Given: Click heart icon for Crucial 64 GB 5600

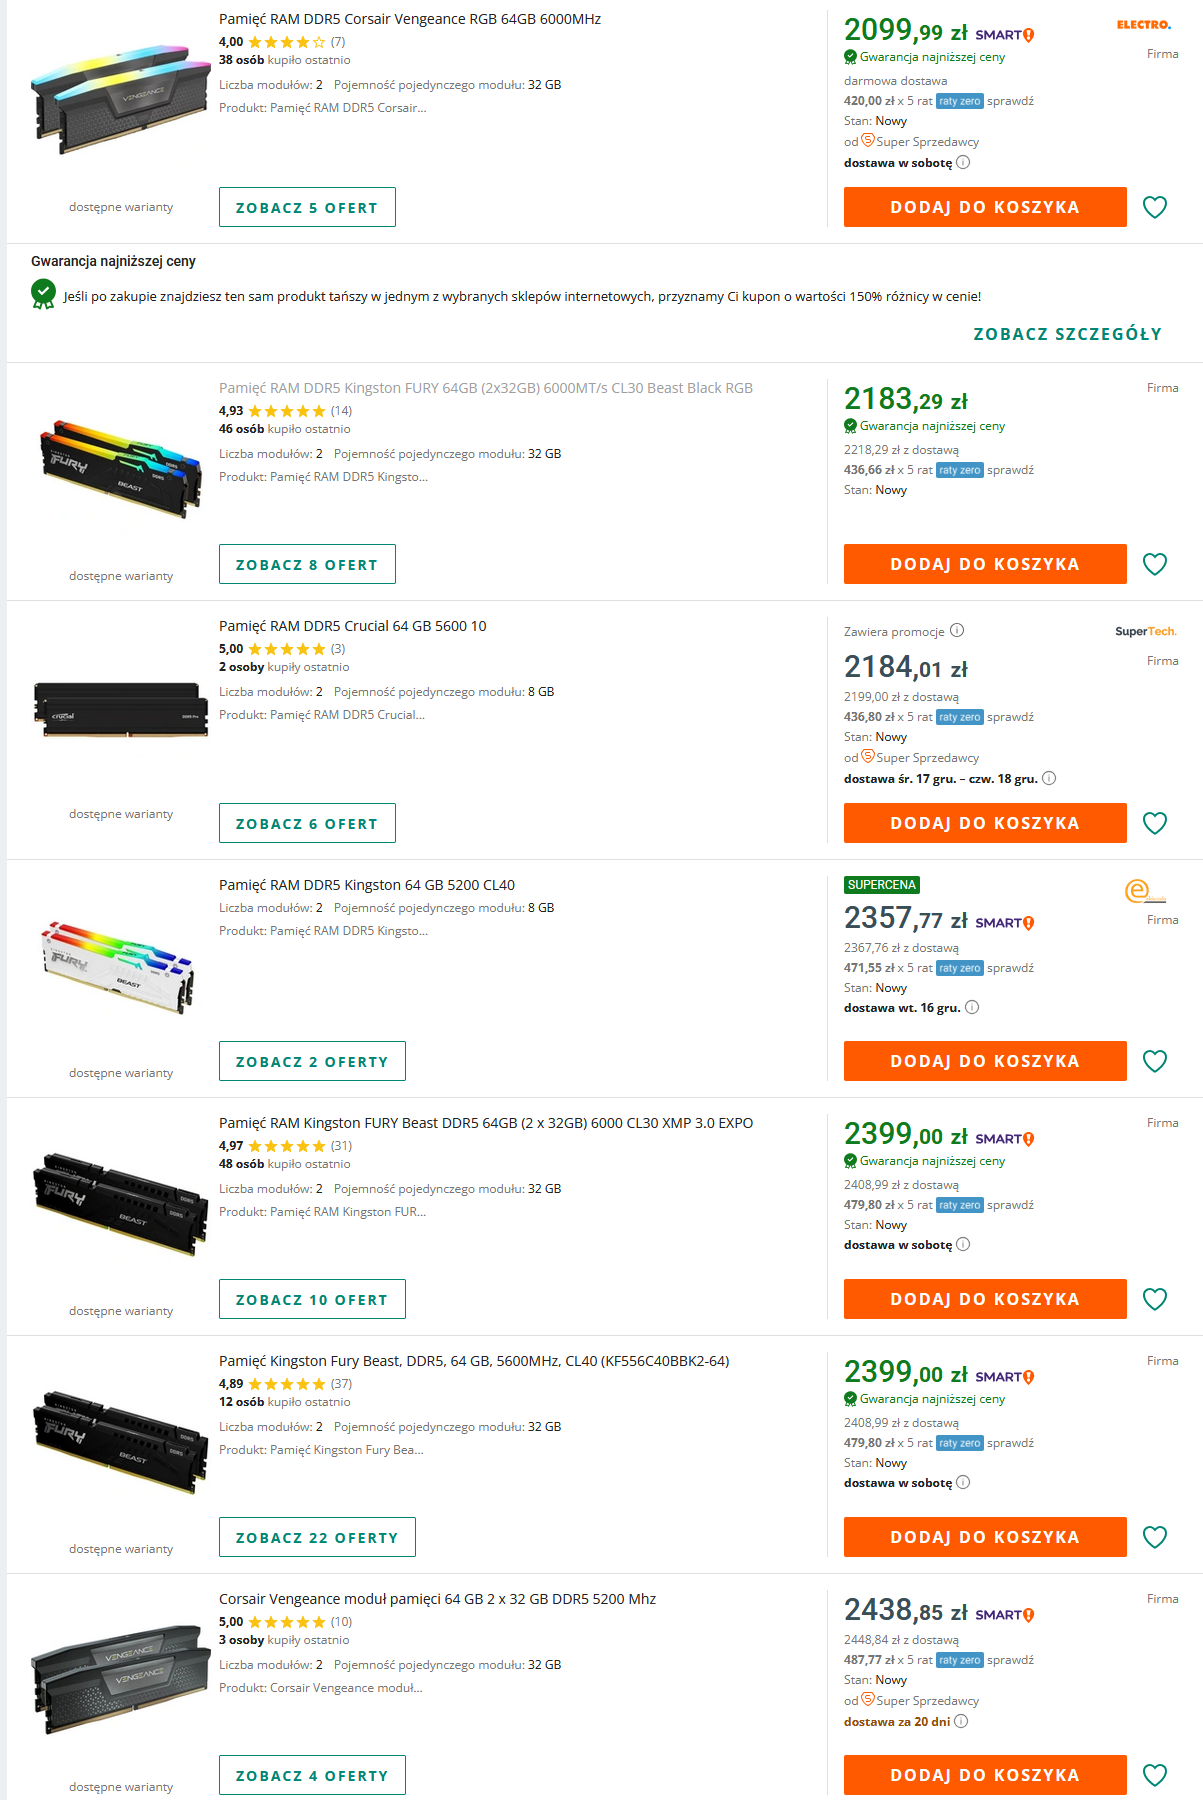Looking at the screenshot, I should click(1154, 823).
